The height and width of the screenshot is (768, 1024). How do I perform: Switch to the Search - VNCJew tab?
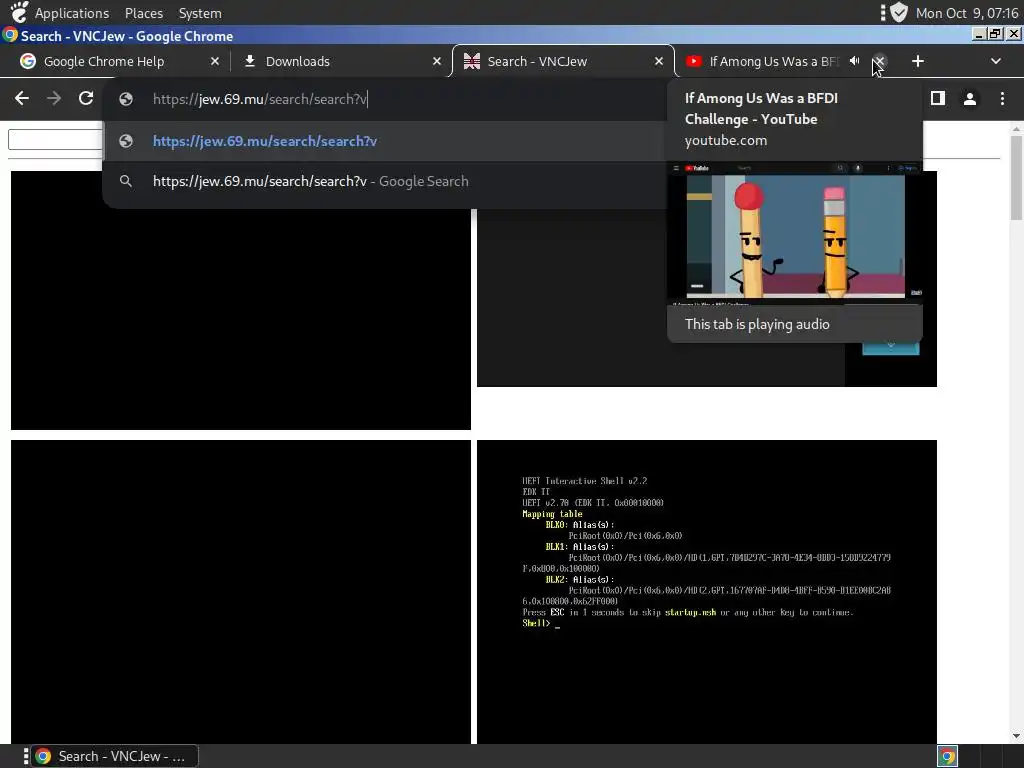[x=562, y=61]
